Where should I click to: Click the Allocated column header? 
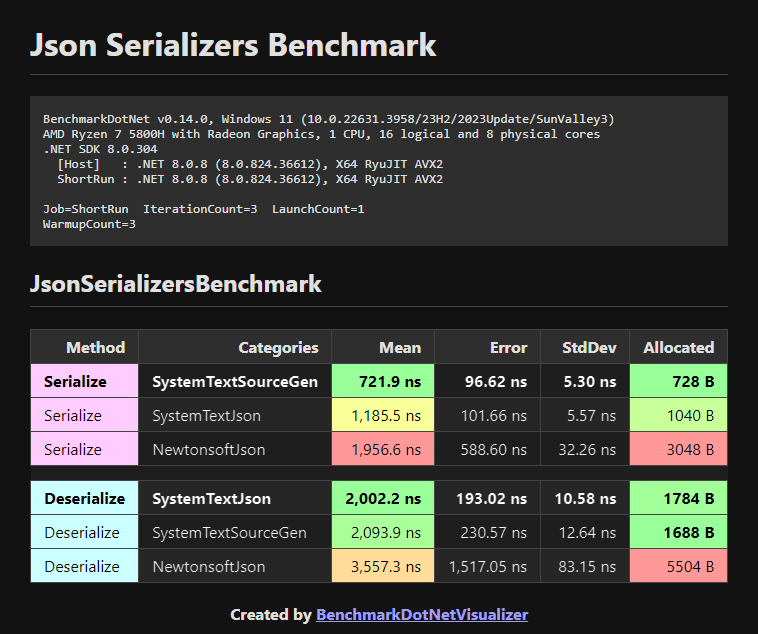679,347
